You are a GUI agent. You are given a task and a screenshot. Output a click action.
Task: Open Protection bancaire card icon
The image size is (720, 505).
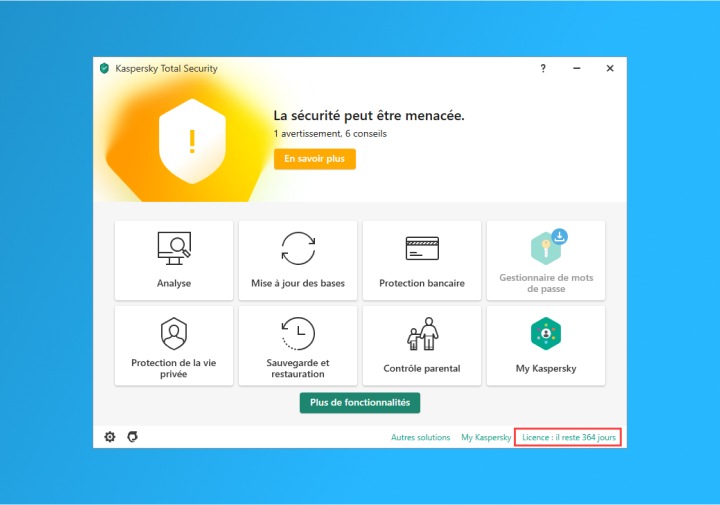422,248
